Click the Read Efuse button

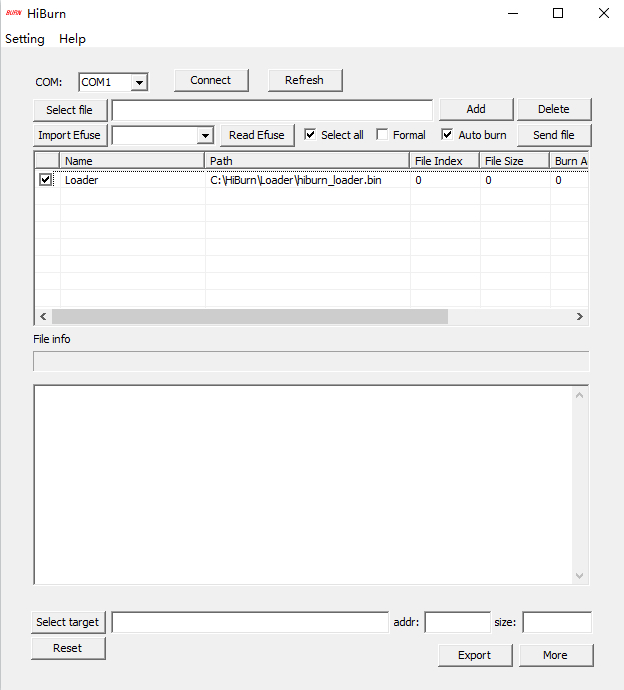257,135
